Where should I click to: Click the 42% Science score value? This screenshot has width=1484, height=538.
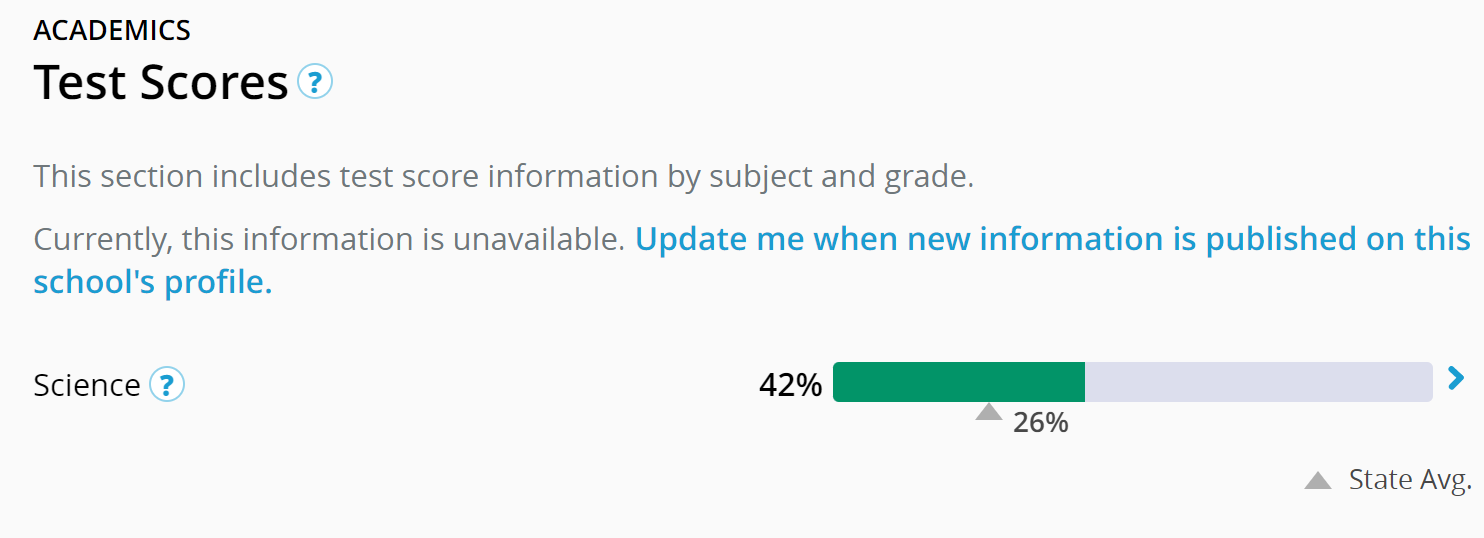(x=790, y=385)
